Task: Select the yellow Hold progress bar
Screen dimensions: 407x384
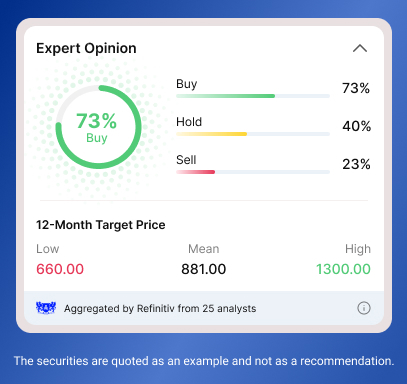Action: tap(253, 134)
